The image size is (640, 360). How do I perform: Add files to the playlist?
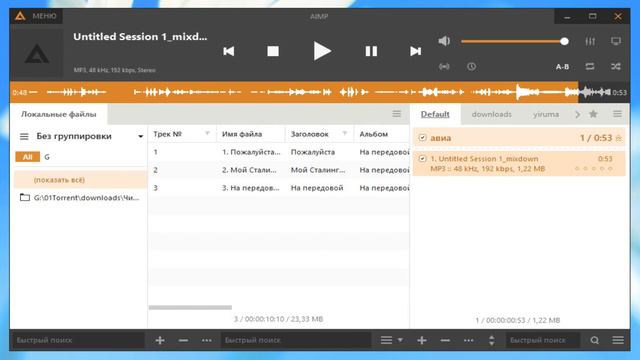pyautogui.click(x=422, y=340)
